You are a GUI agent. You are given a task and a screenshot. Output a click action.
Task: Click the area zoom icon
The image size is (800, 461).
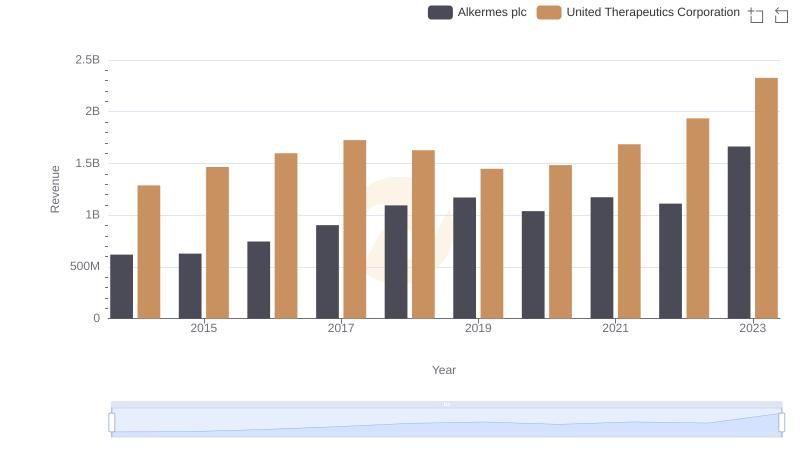coord(756,15)
